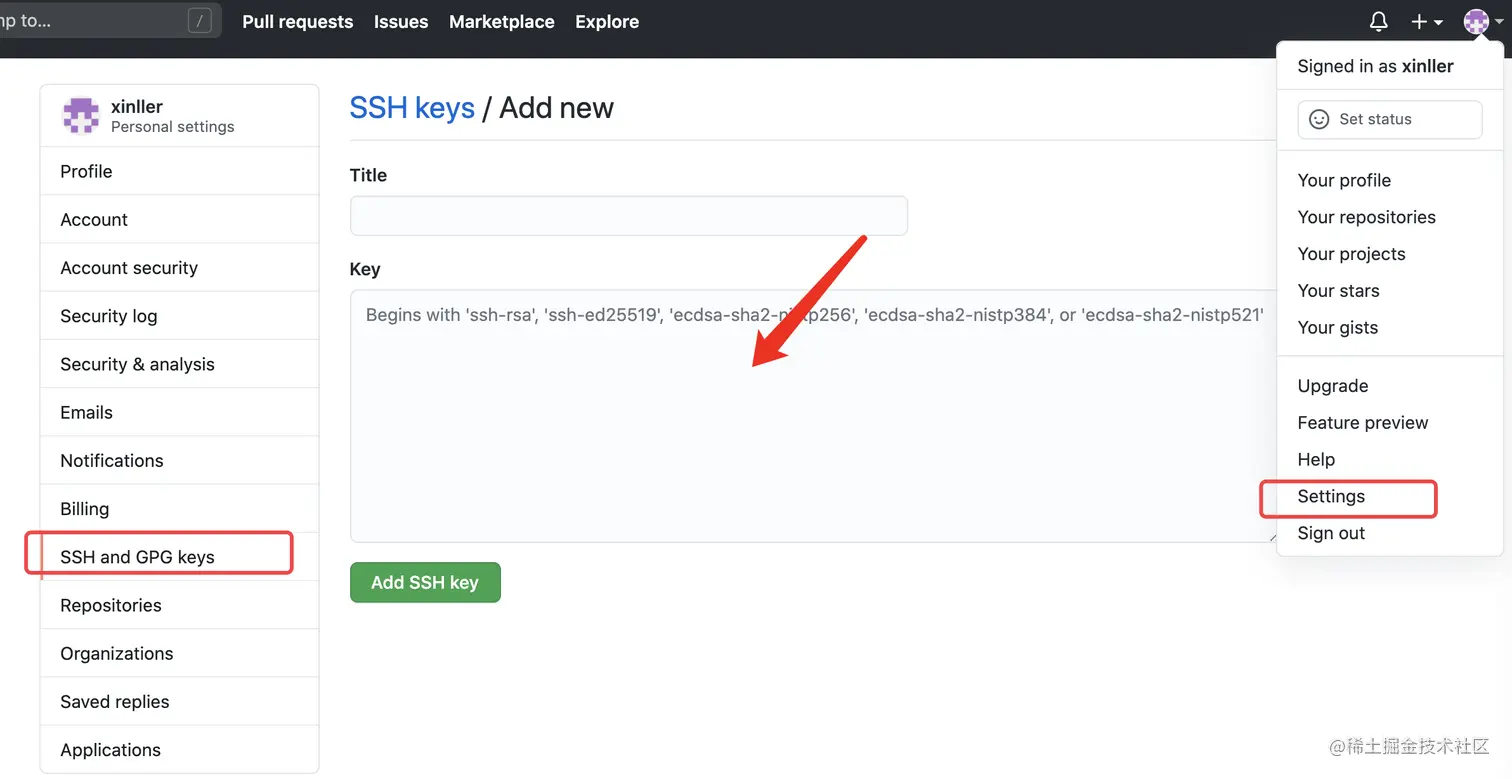Viewport: 1512px width, 779px height.
Task: Open Security log in sidebar
Action: [179, 316]
